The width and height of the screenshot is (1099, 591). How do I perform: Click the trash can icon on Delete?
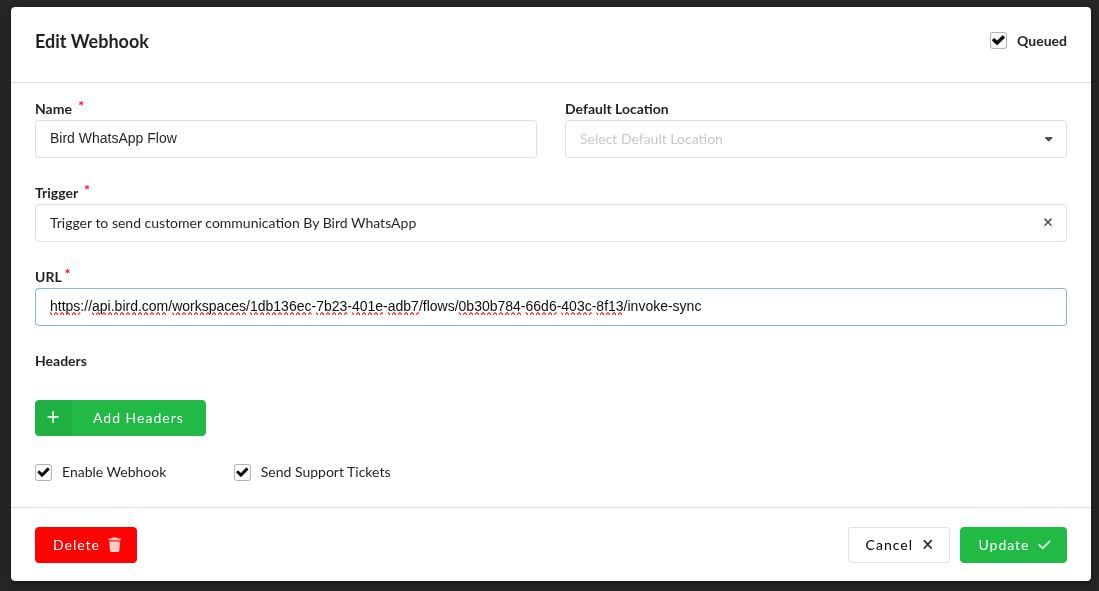coord(115,545)
